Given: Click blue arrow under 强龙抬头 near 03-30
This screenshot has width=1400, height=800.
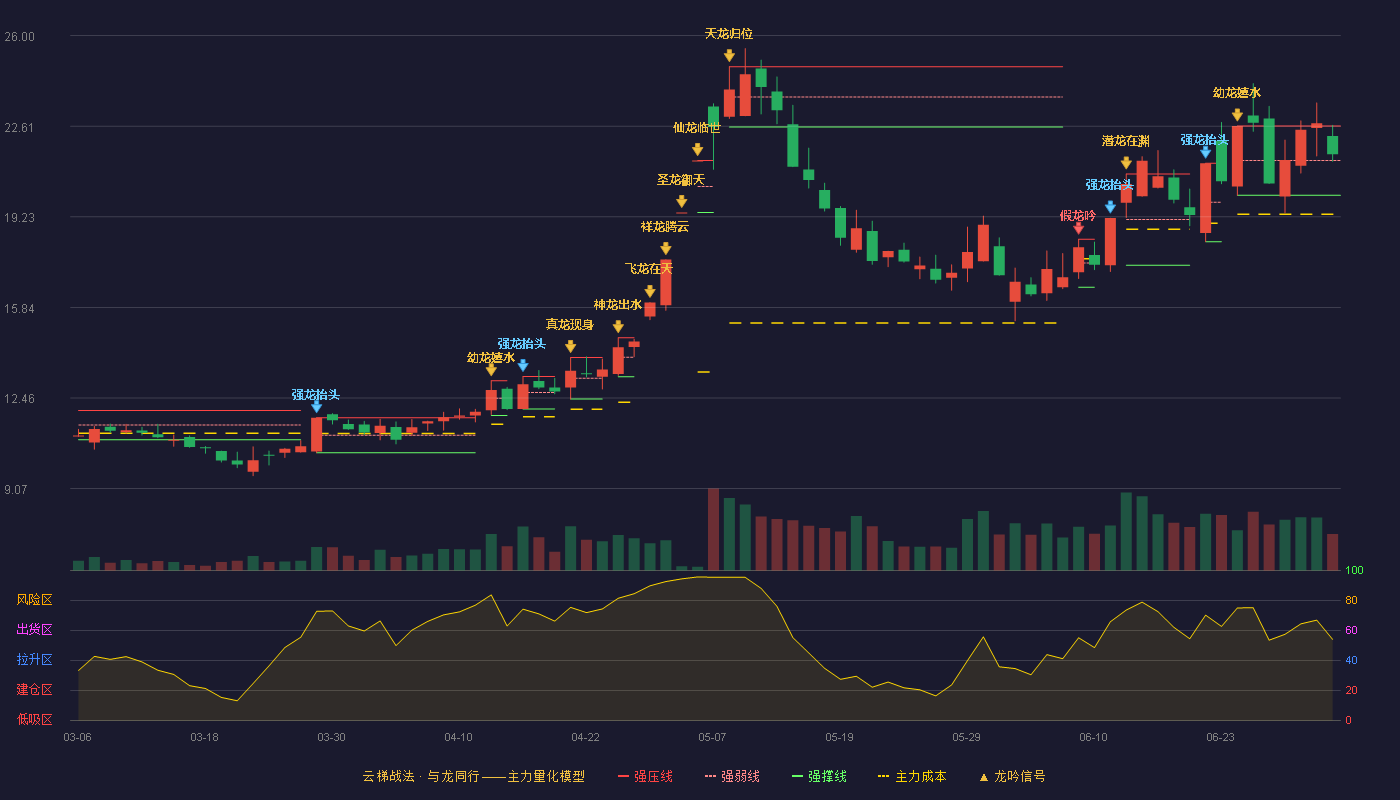Looking at the screenshot, I should (x=316, y=406).
